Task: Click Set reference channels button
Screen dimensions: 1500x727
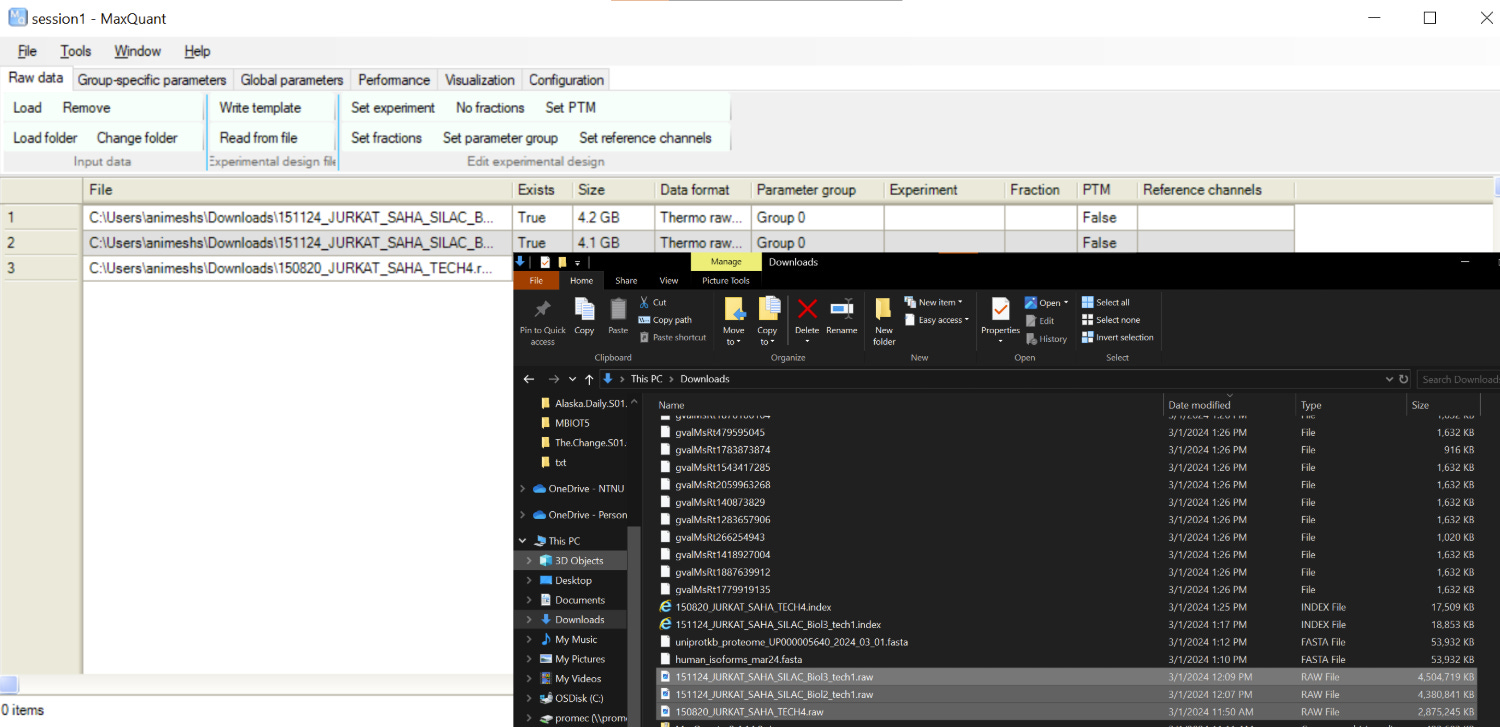Action: click(646, 138)
